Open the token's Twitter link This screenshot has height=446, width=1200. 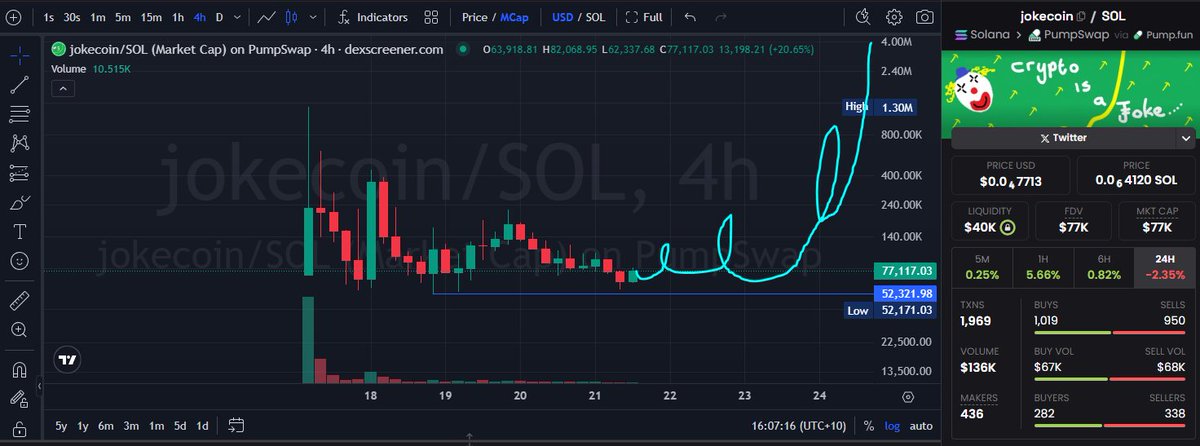tap(1063, 138)
